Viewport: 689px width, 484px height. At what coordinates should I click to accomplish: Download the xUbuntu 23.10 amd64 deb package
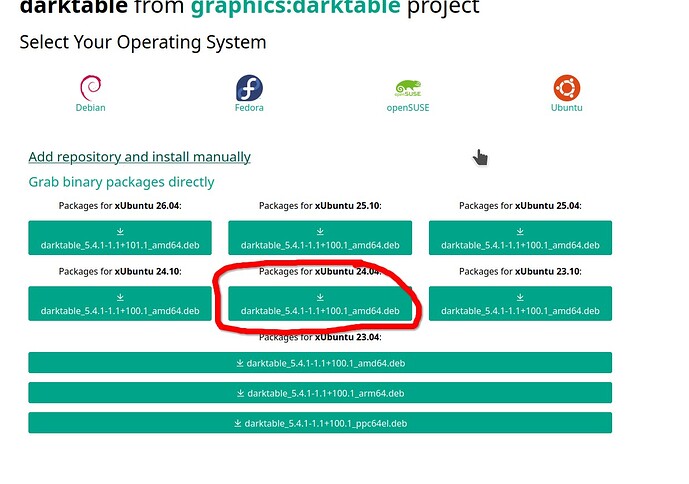tap(520, 303)
